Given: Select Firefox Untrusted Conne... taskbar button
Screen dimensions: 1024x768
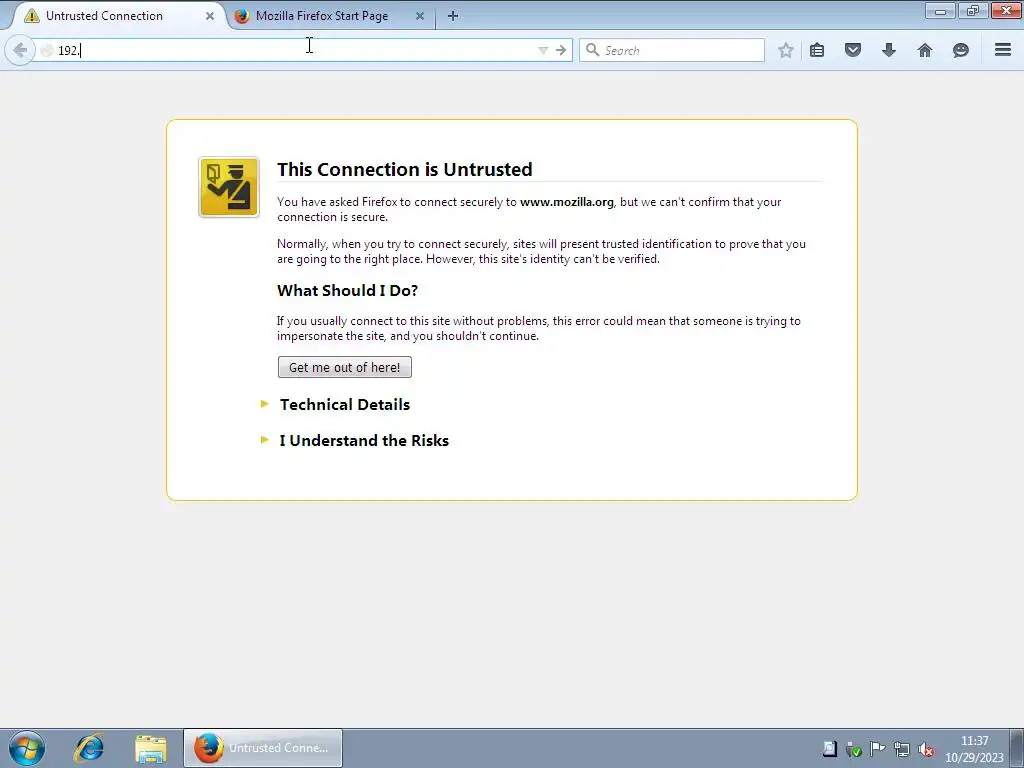Looking at the screenshot, I should click(x=263, y=748).
